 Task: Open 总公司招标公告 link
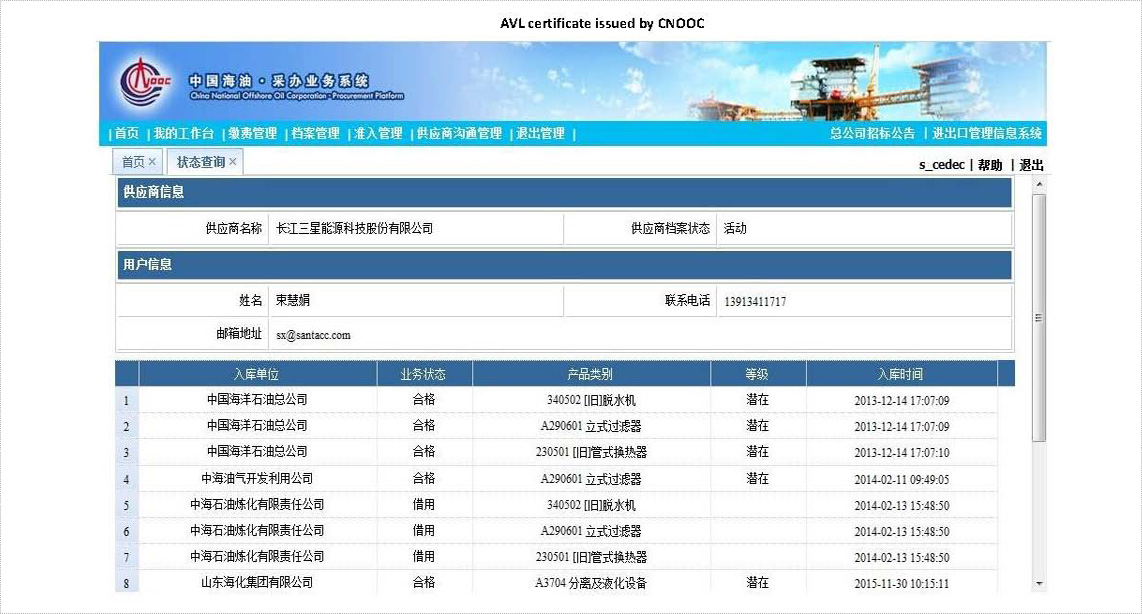click(873, 133)
